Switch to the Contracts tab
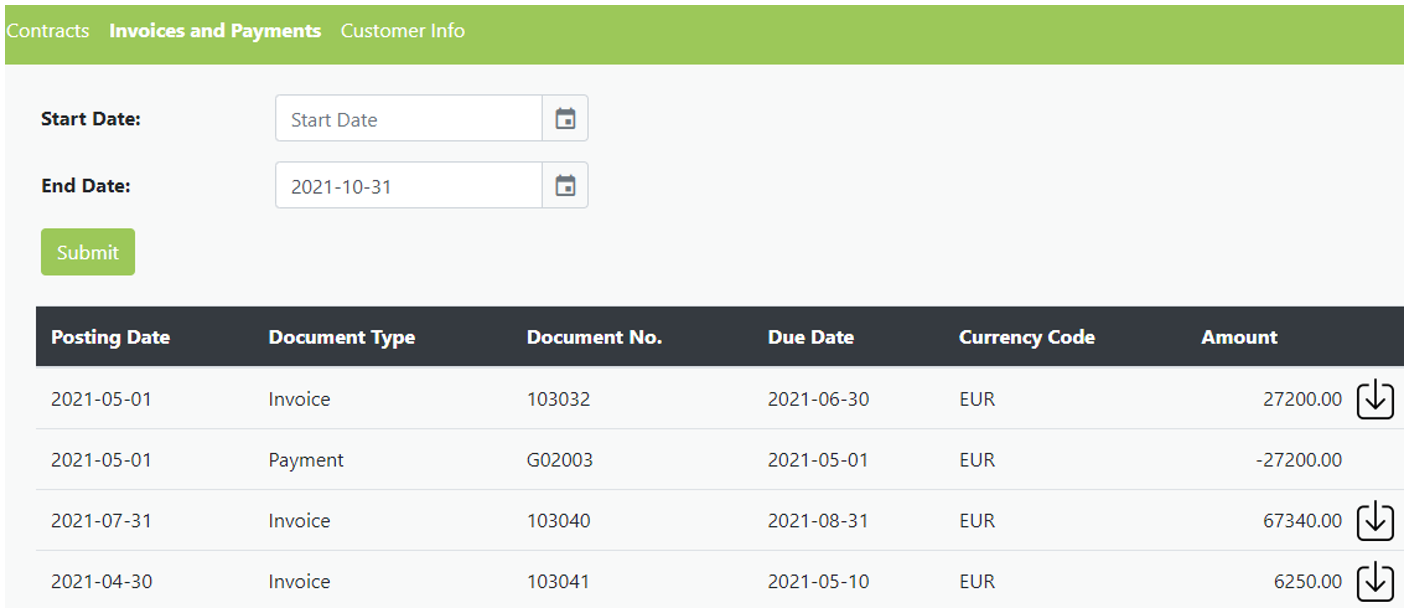Screen dimensions: 1410x616 tap(47, 31)
